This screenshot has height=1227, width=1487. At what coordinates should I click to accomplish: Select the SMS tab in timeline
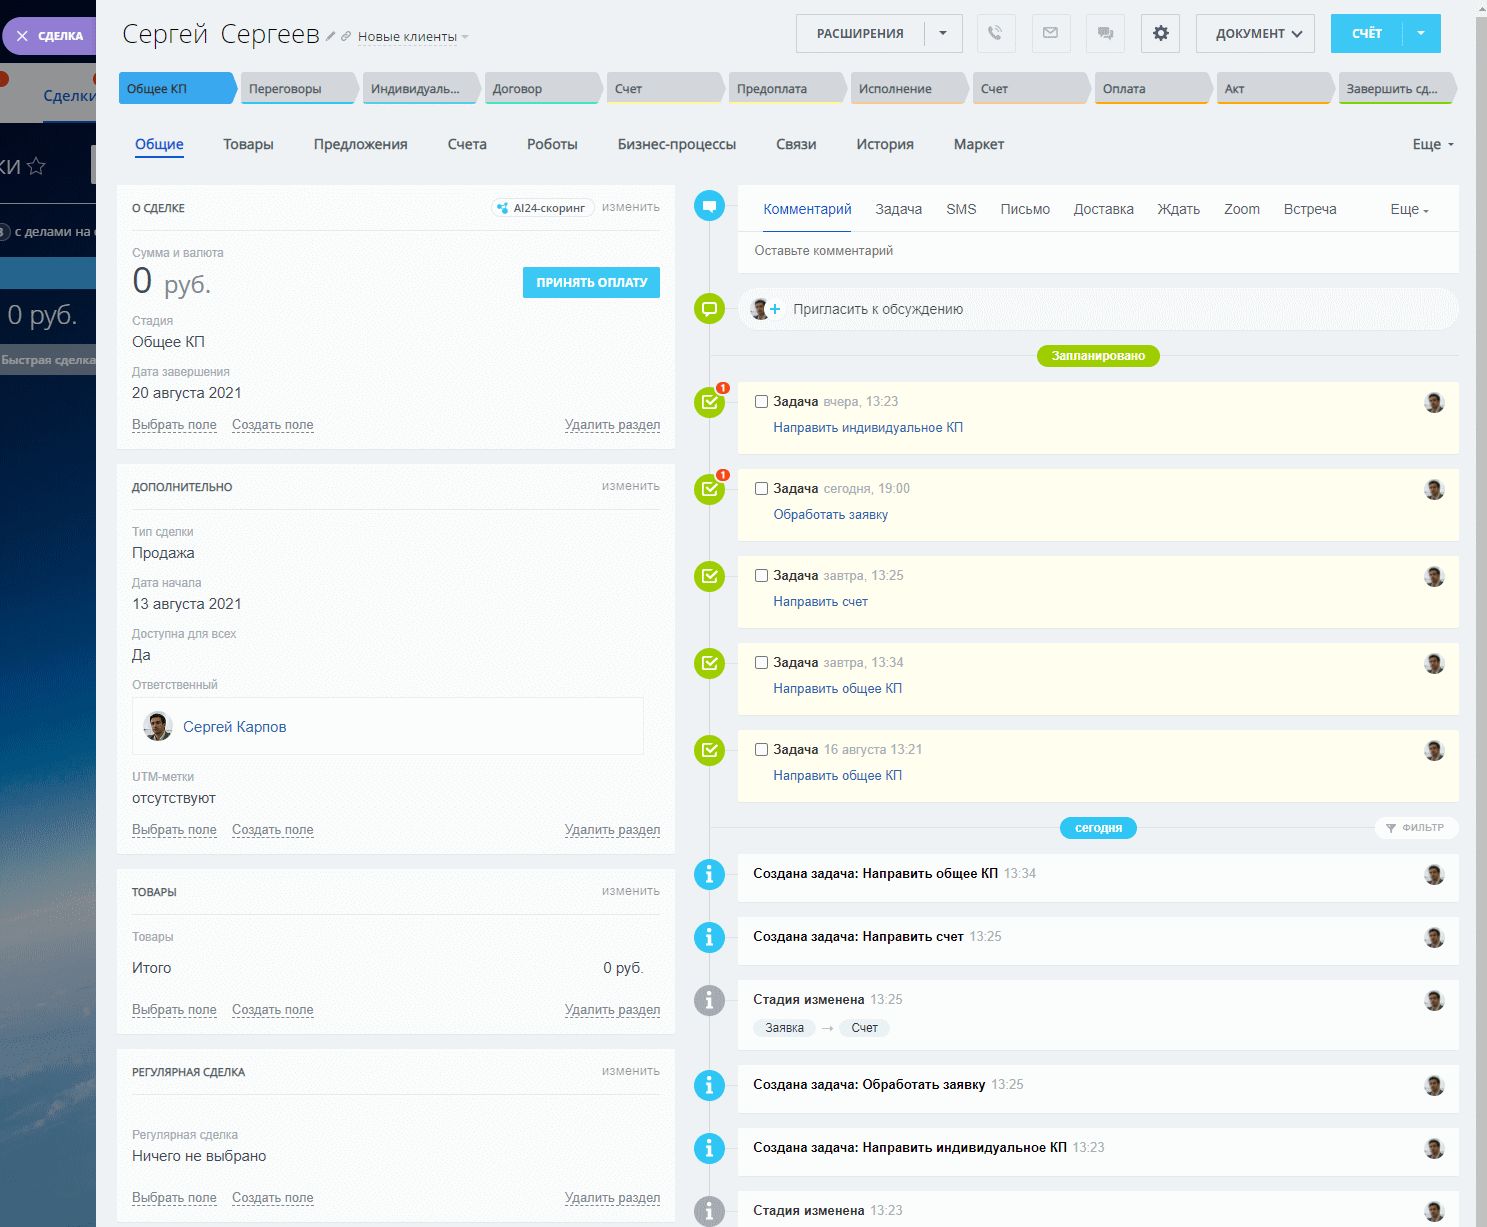961,209
